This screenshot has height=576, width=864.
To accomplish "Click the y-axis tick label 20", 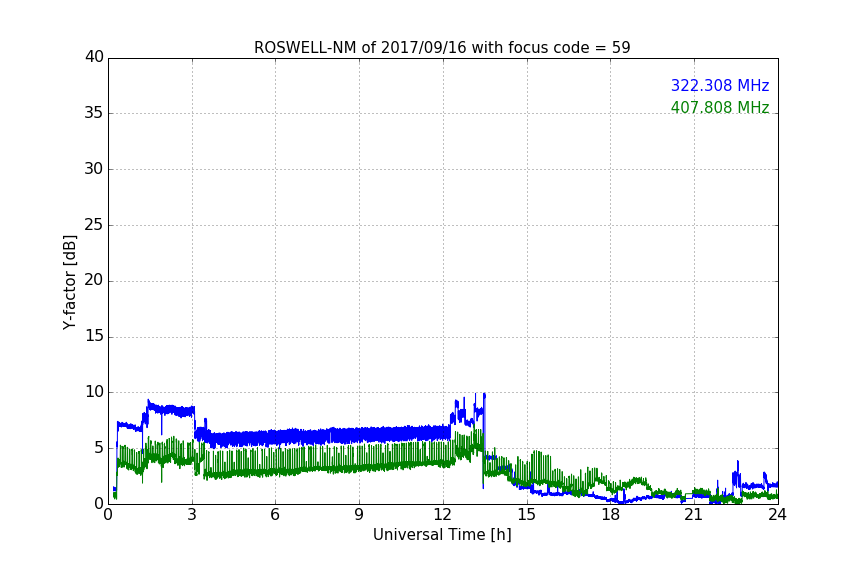I will pos(94,280).
